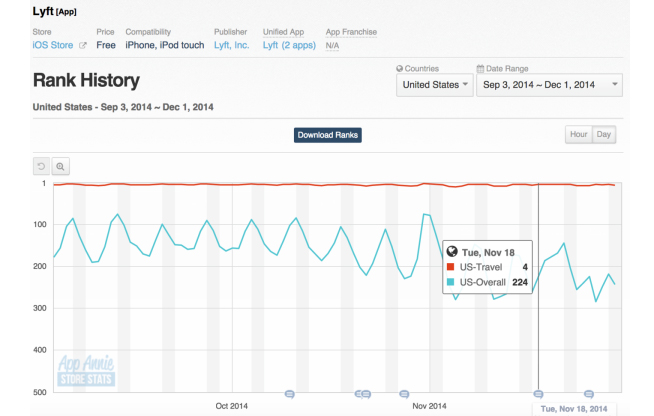Image resolution: width=654 pixels, height=416 pixels.
Task: Click the magnifier zoom icon above chart
Action: [x=60, y=166]
